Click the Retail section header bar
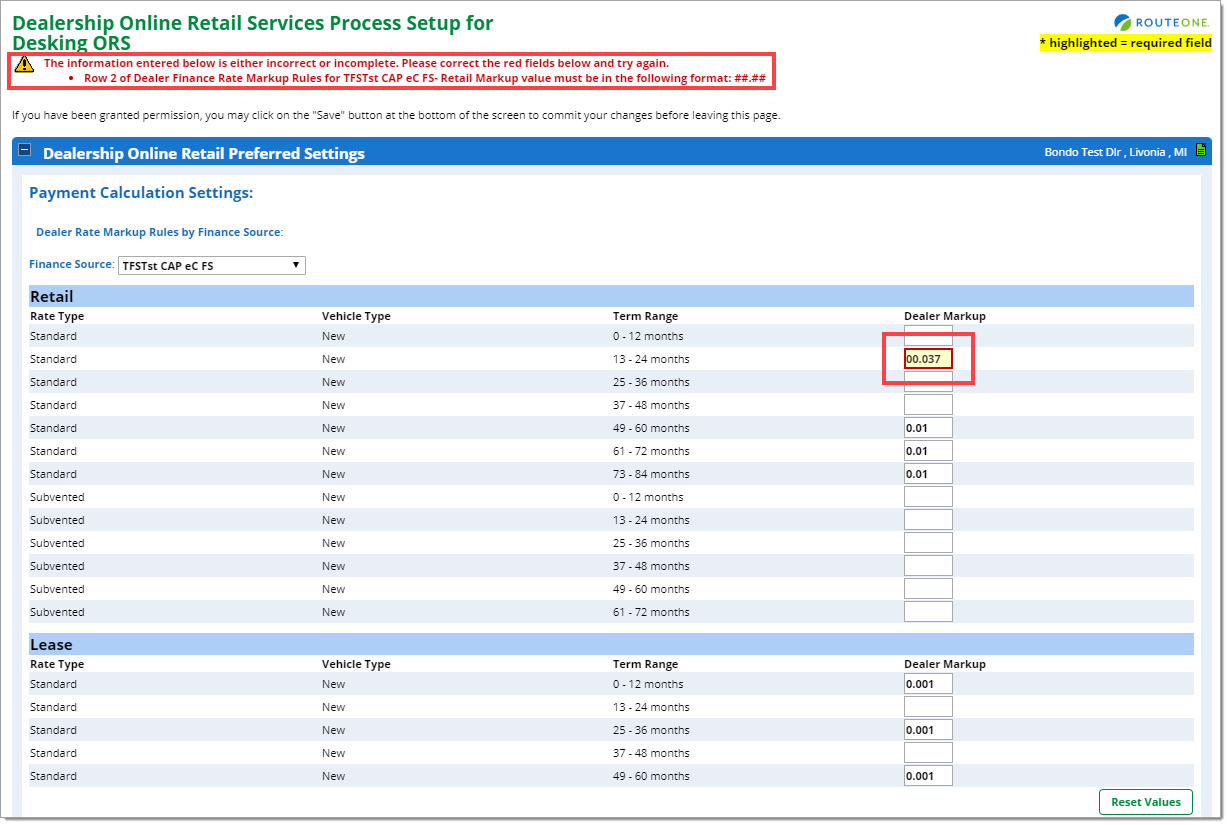Image resolution: width=1228 pixels, height=825 pixels. point(610,296)
